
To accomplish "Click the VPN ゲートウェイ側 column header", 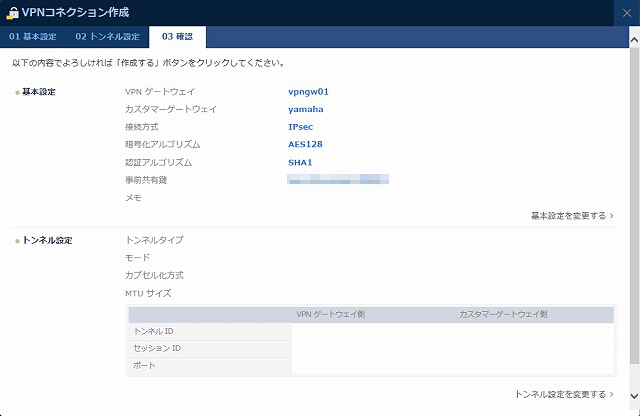I will tap(331, 314).
